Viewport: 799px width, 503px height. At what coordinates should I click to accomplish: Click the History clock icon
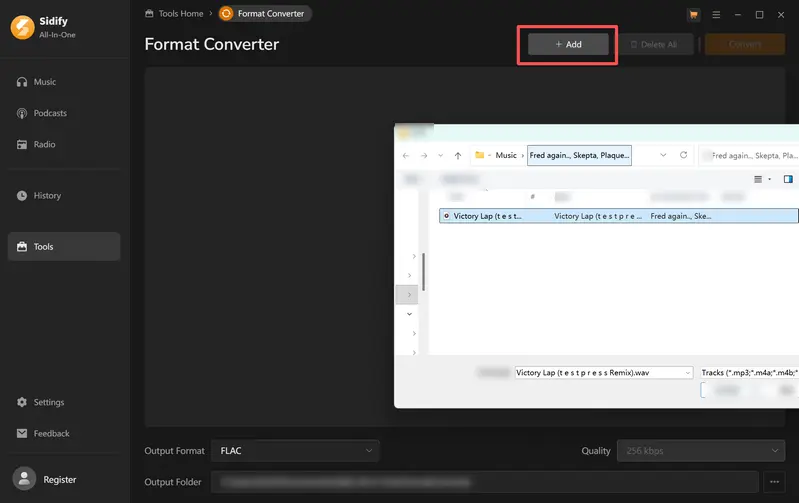coord(22,196)
